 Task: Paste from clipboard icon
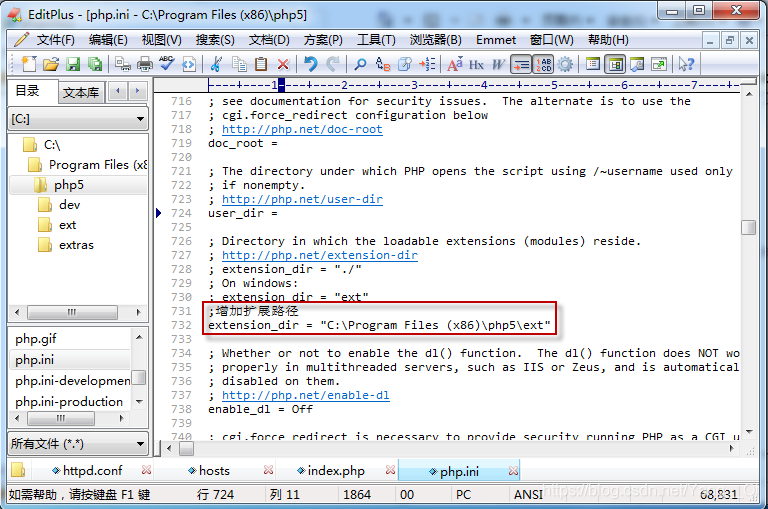[261, 64]
